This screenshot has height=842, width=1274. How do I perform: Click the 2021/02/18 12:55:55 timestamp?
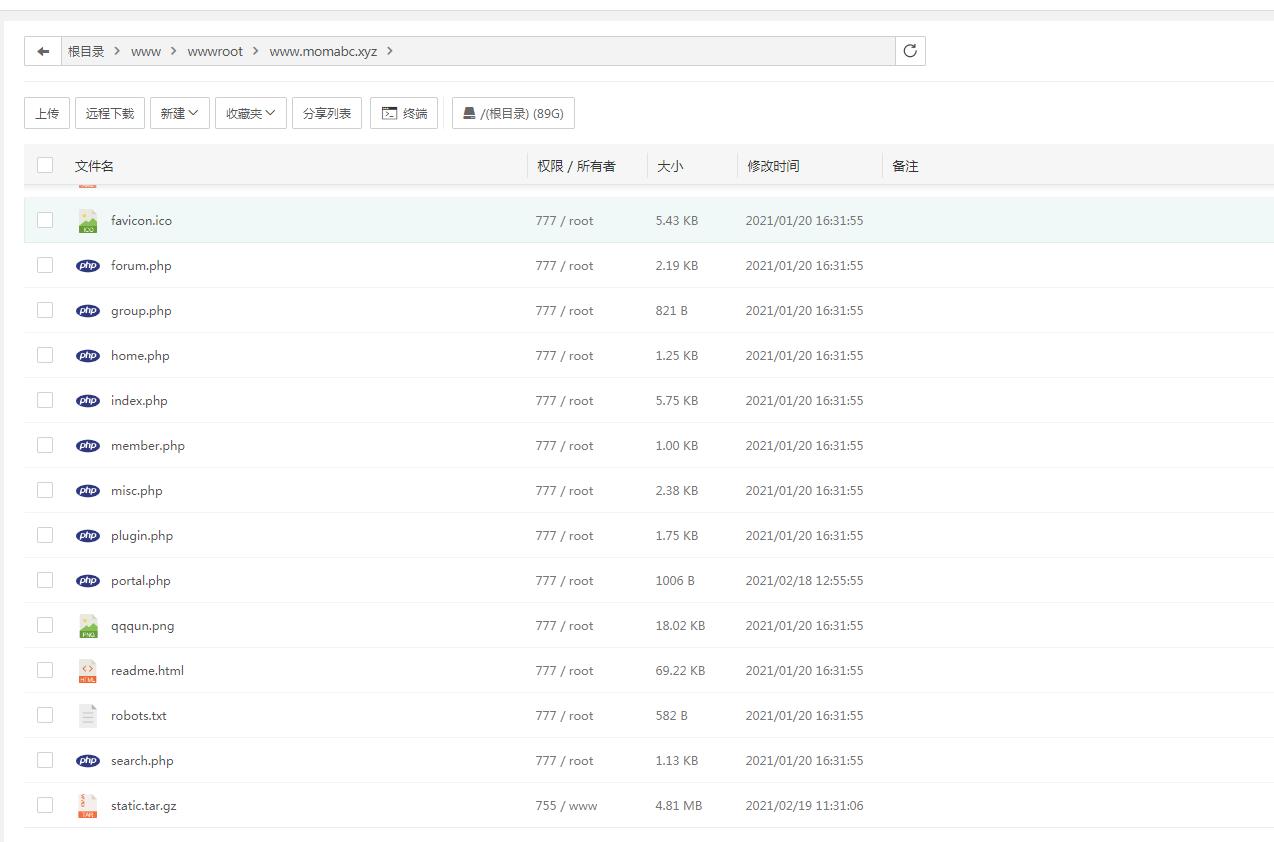804,581
